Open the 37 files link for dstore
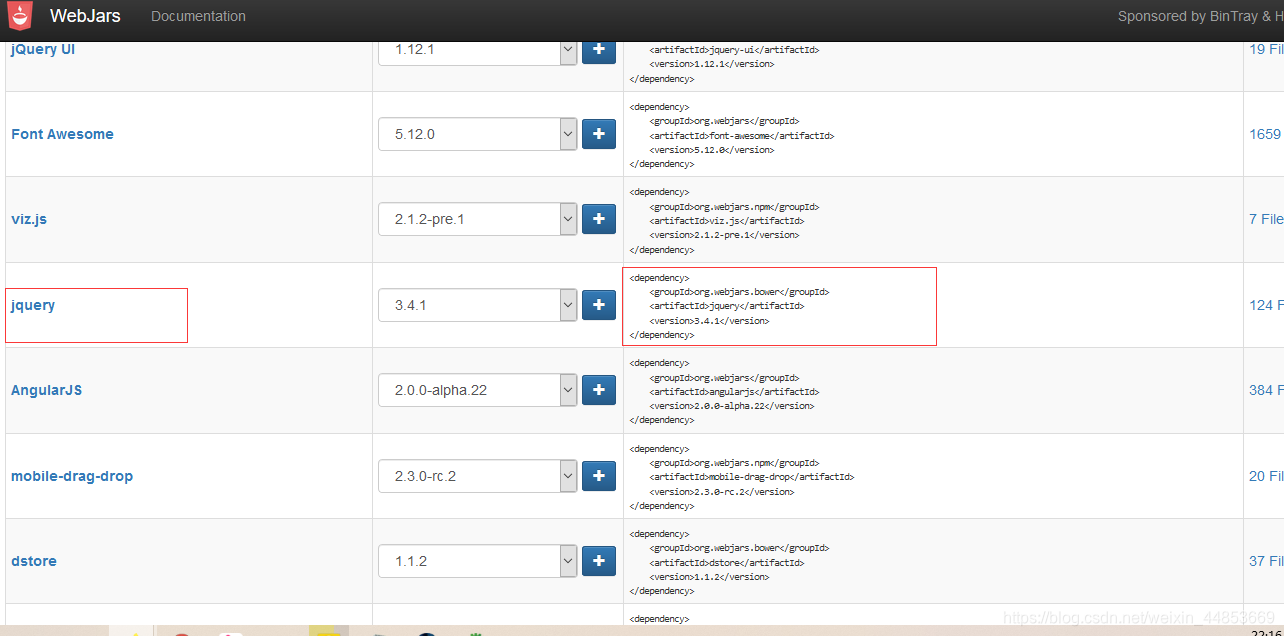The width and height of the screenshot is (1284, 636). pyautogui.click(x=1266, y=561)
